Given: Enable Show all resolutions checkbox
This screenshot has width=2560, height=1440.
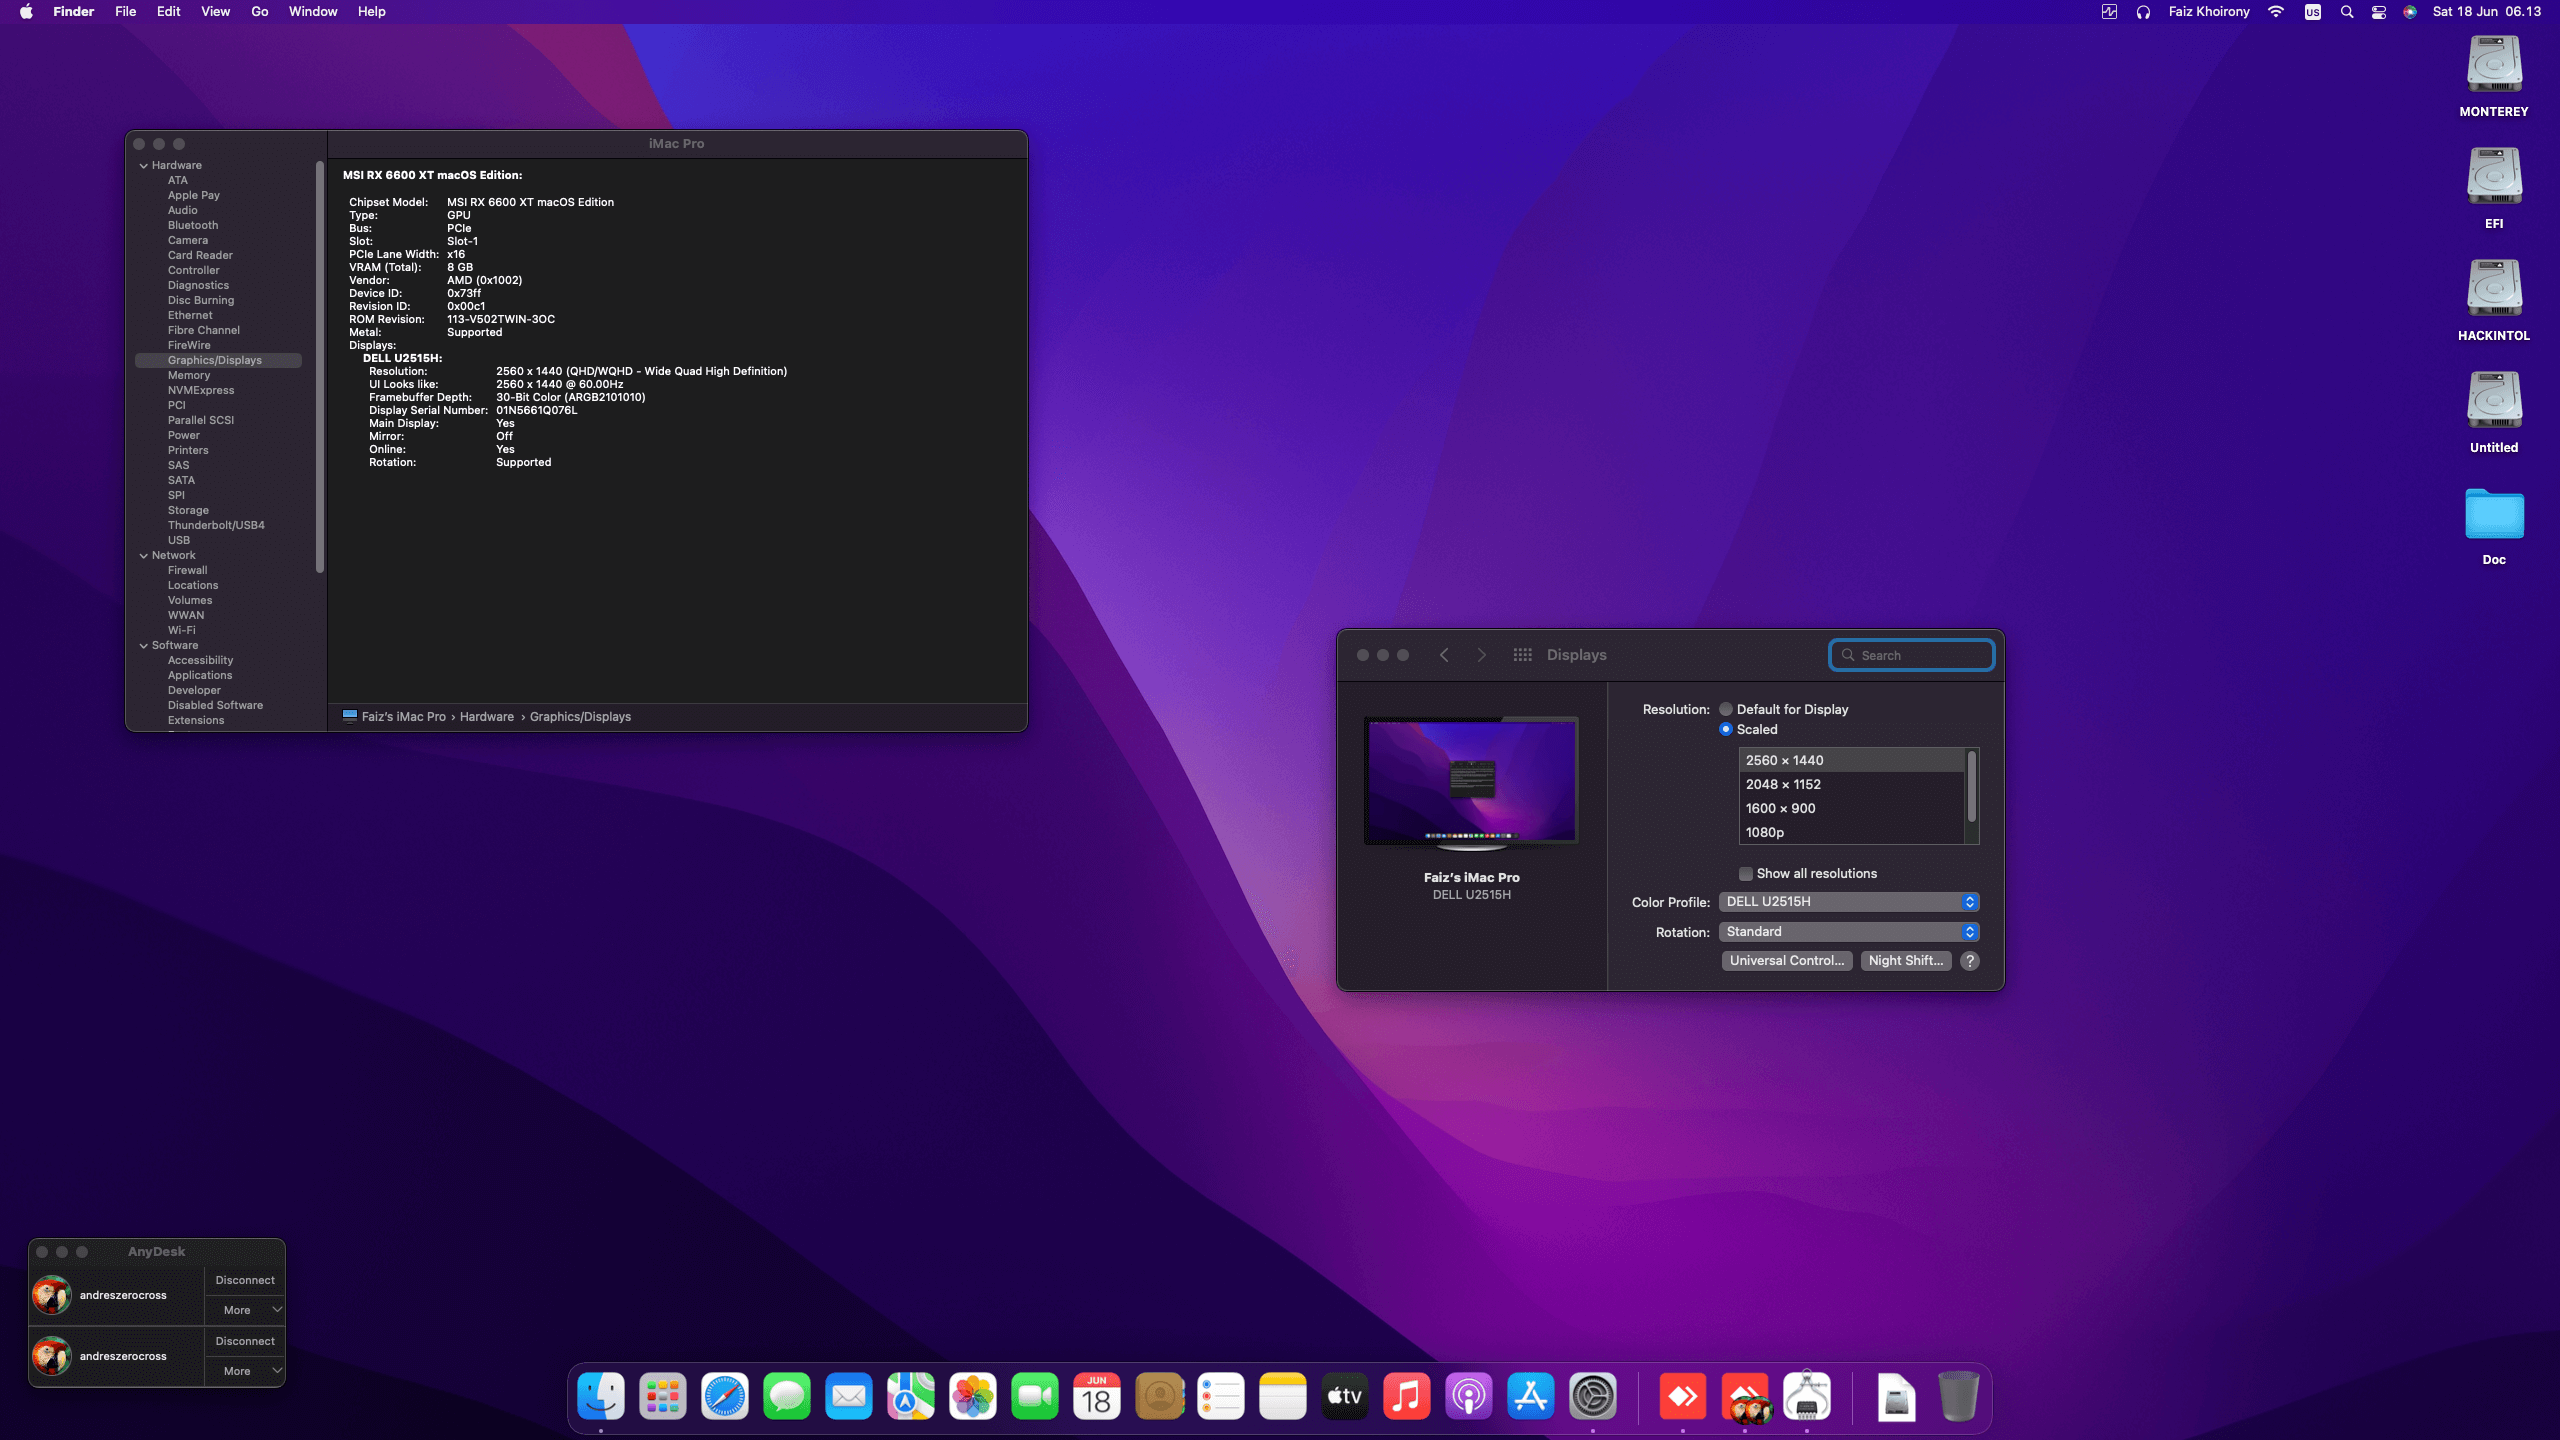Looking at the screenshot, I should pyautogui.click(x=1746, y=874).
